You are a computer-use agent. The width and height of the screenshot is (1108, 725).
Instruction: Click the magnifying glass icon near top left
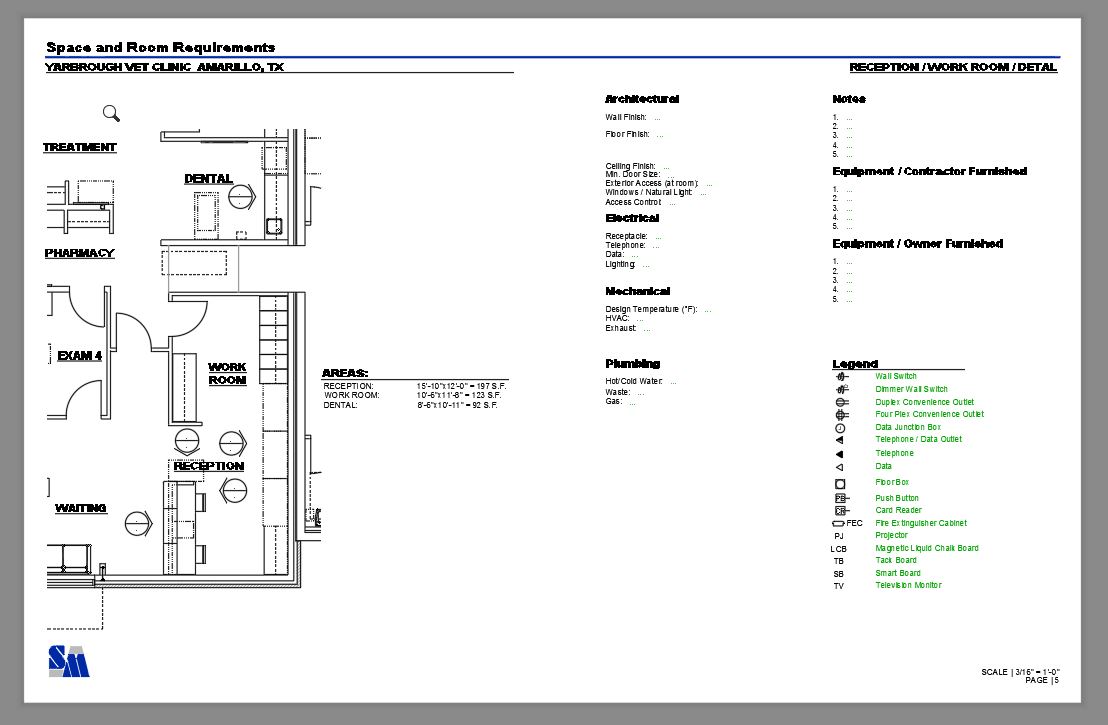[110, 113]
